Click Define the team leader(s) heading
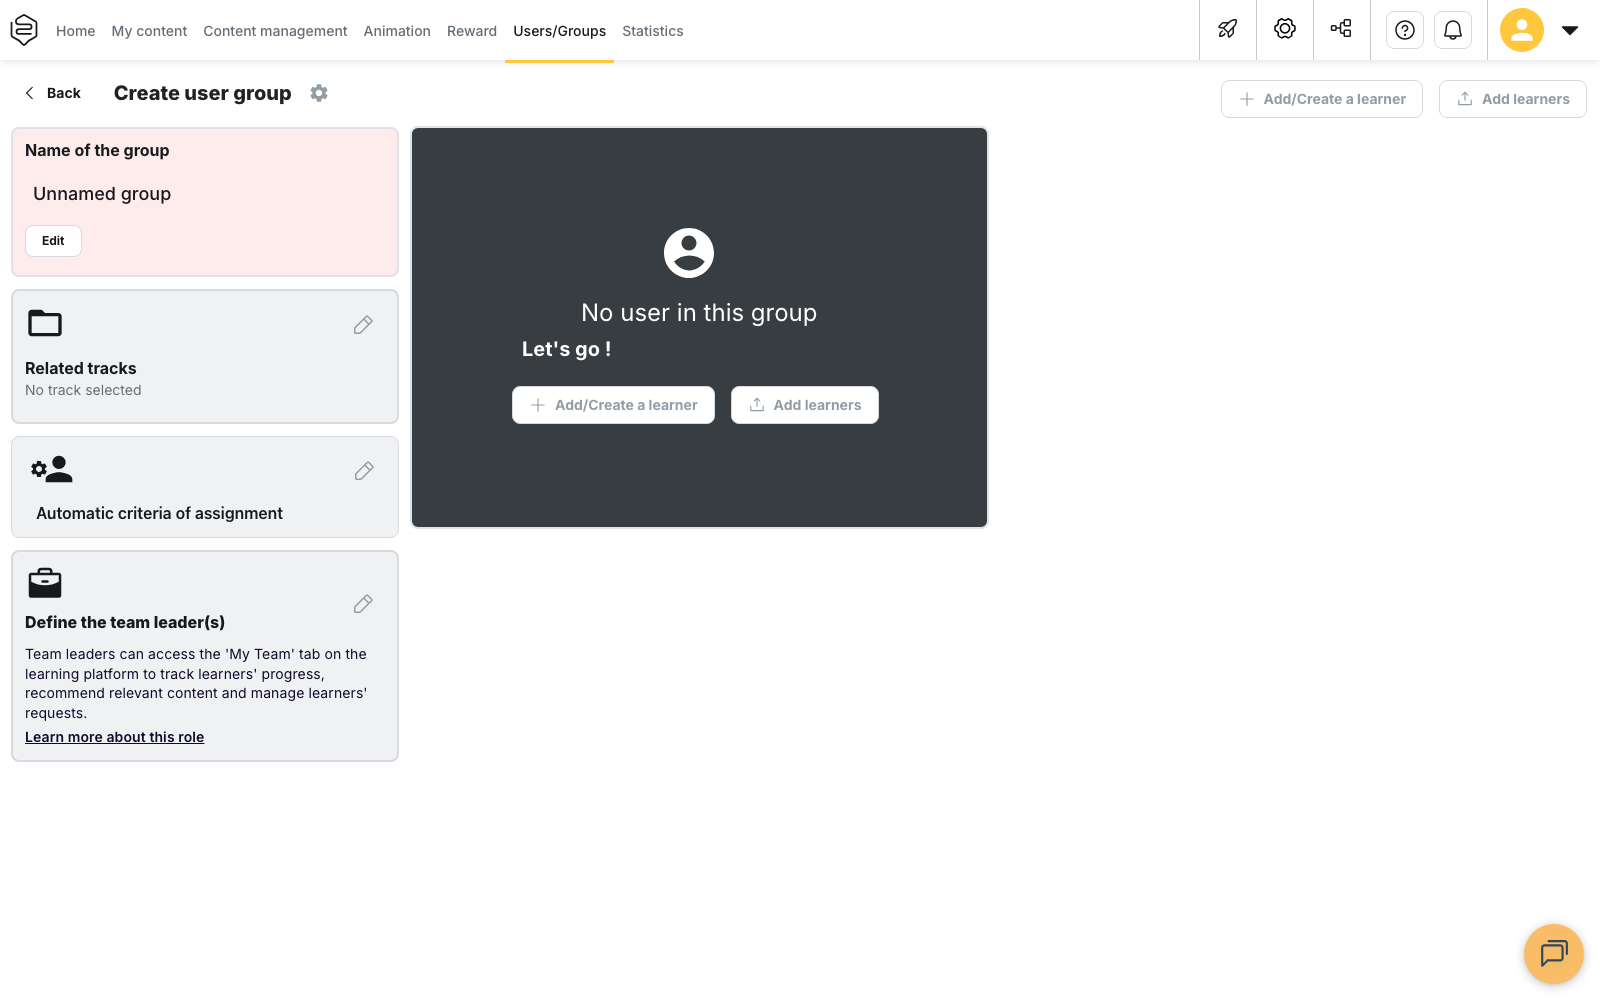Image resolution: width=1600 pixels, height=1000 pixels. click(x=125, y=622)
